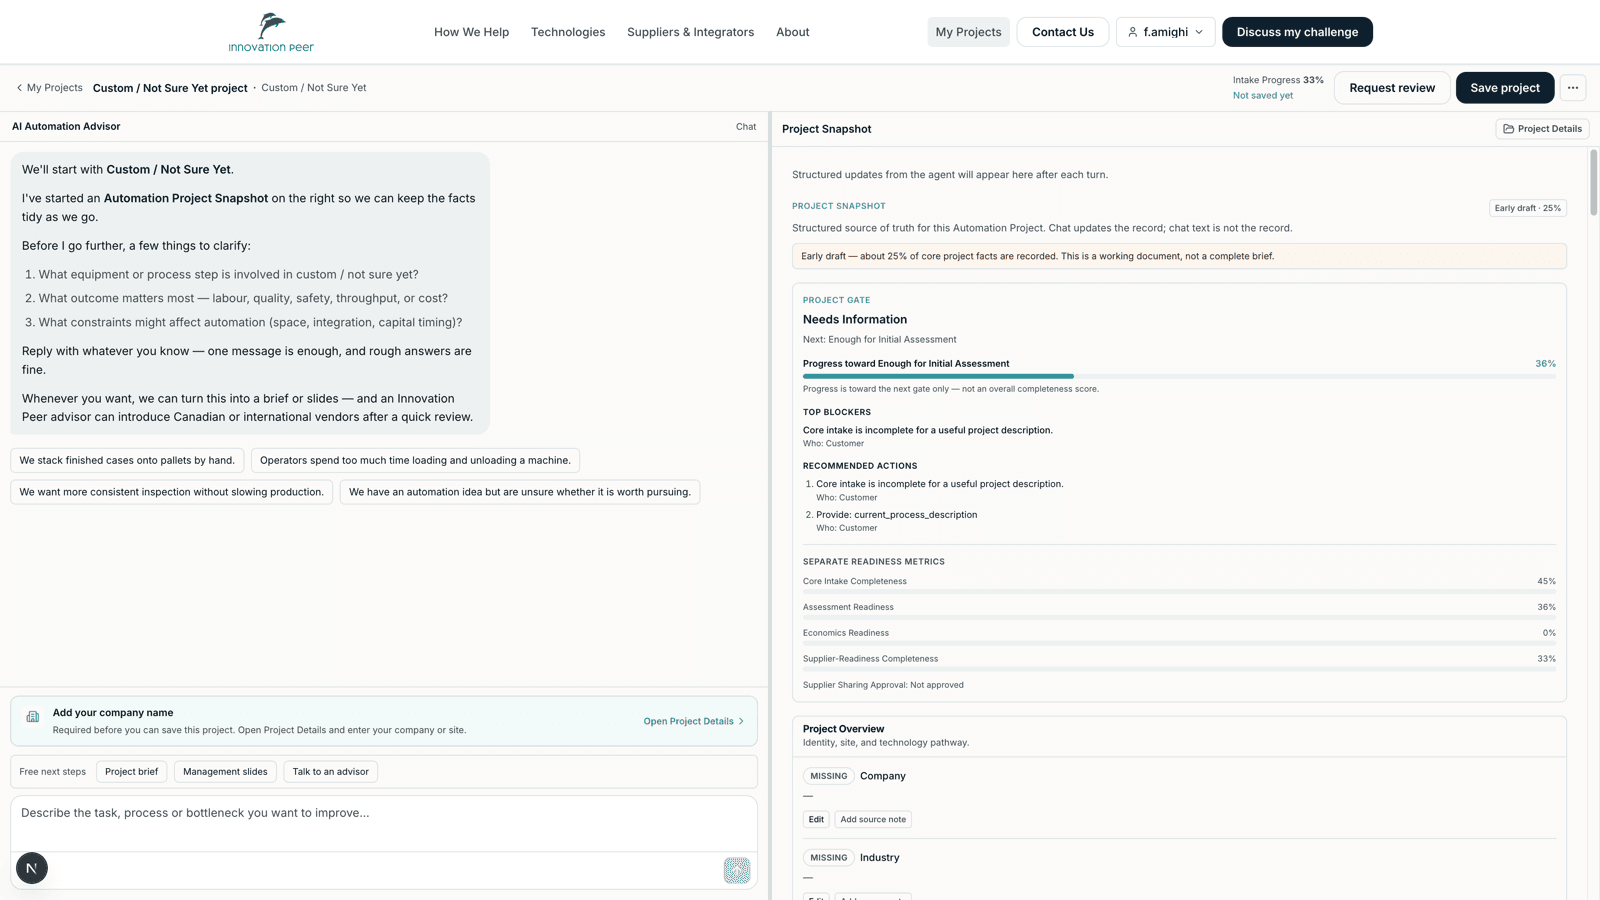Select the Project brief chip
This screenshot has height=900, width=1600.
(x=131, y=772)
